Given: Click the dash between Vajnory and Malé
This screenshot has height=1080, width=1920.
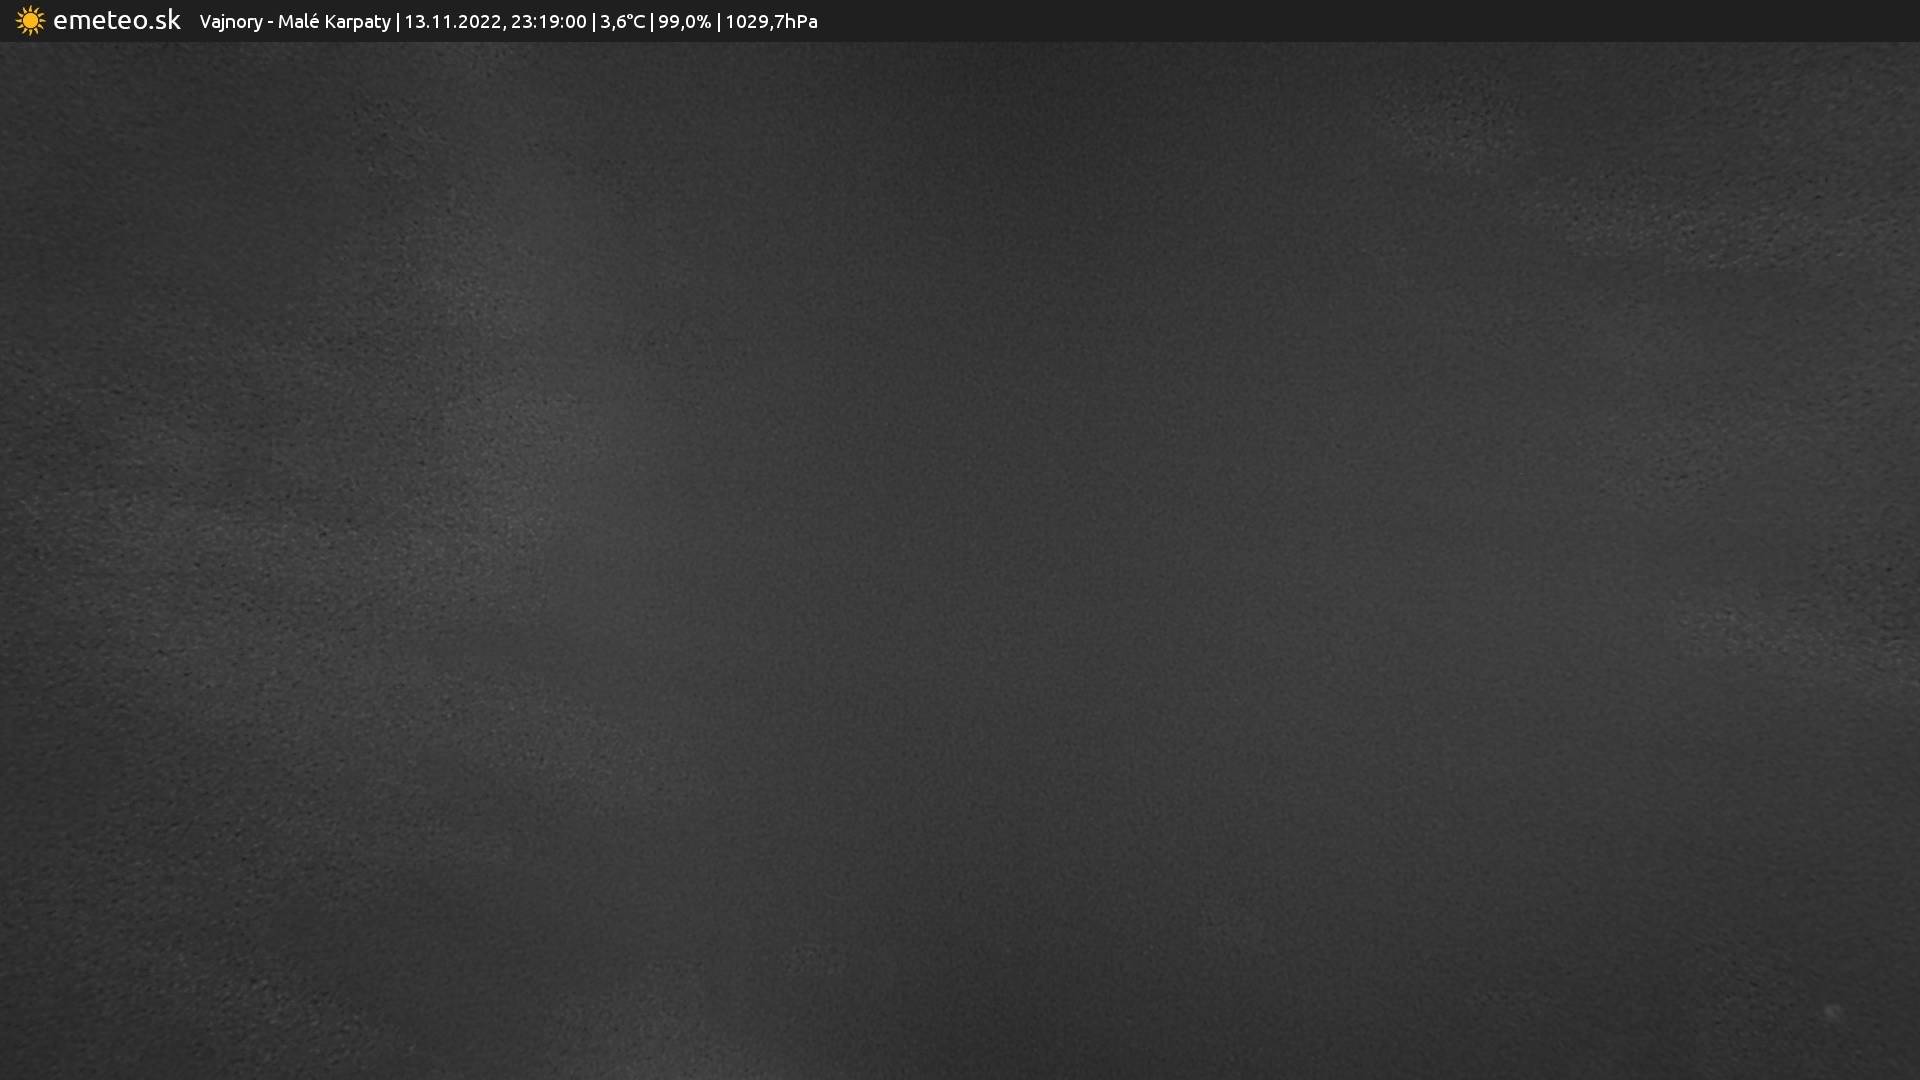Looking at the screenshot, I should [x=270, y=22].
